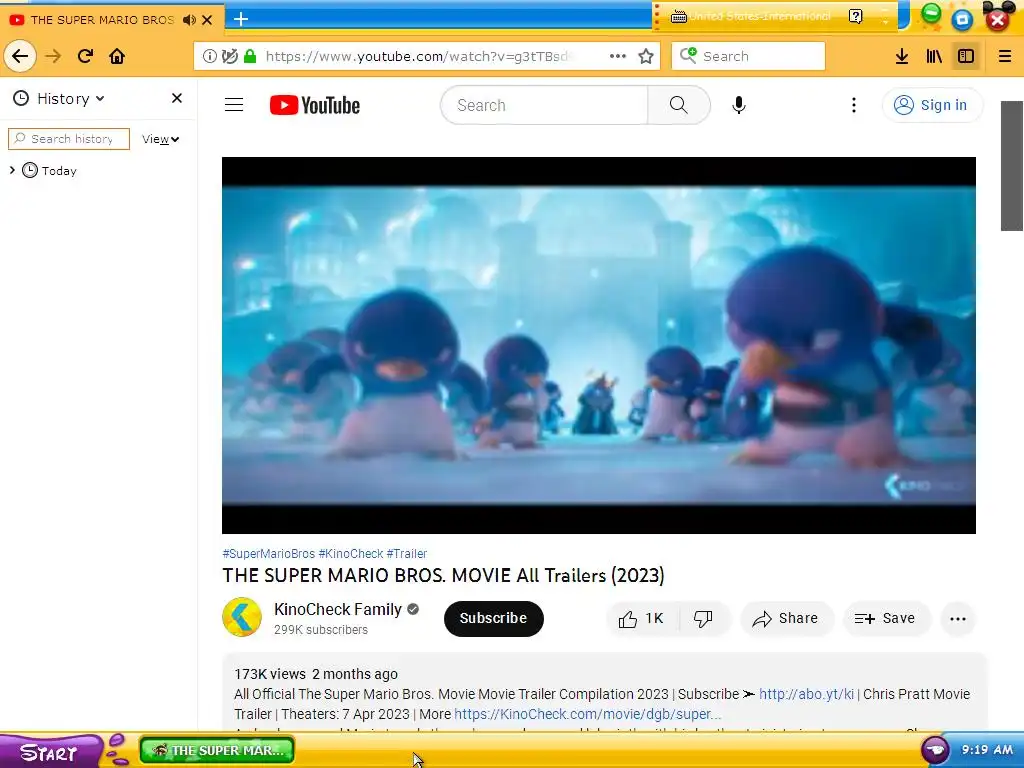Click the YouTube search magnifier button

click(679, 105)
